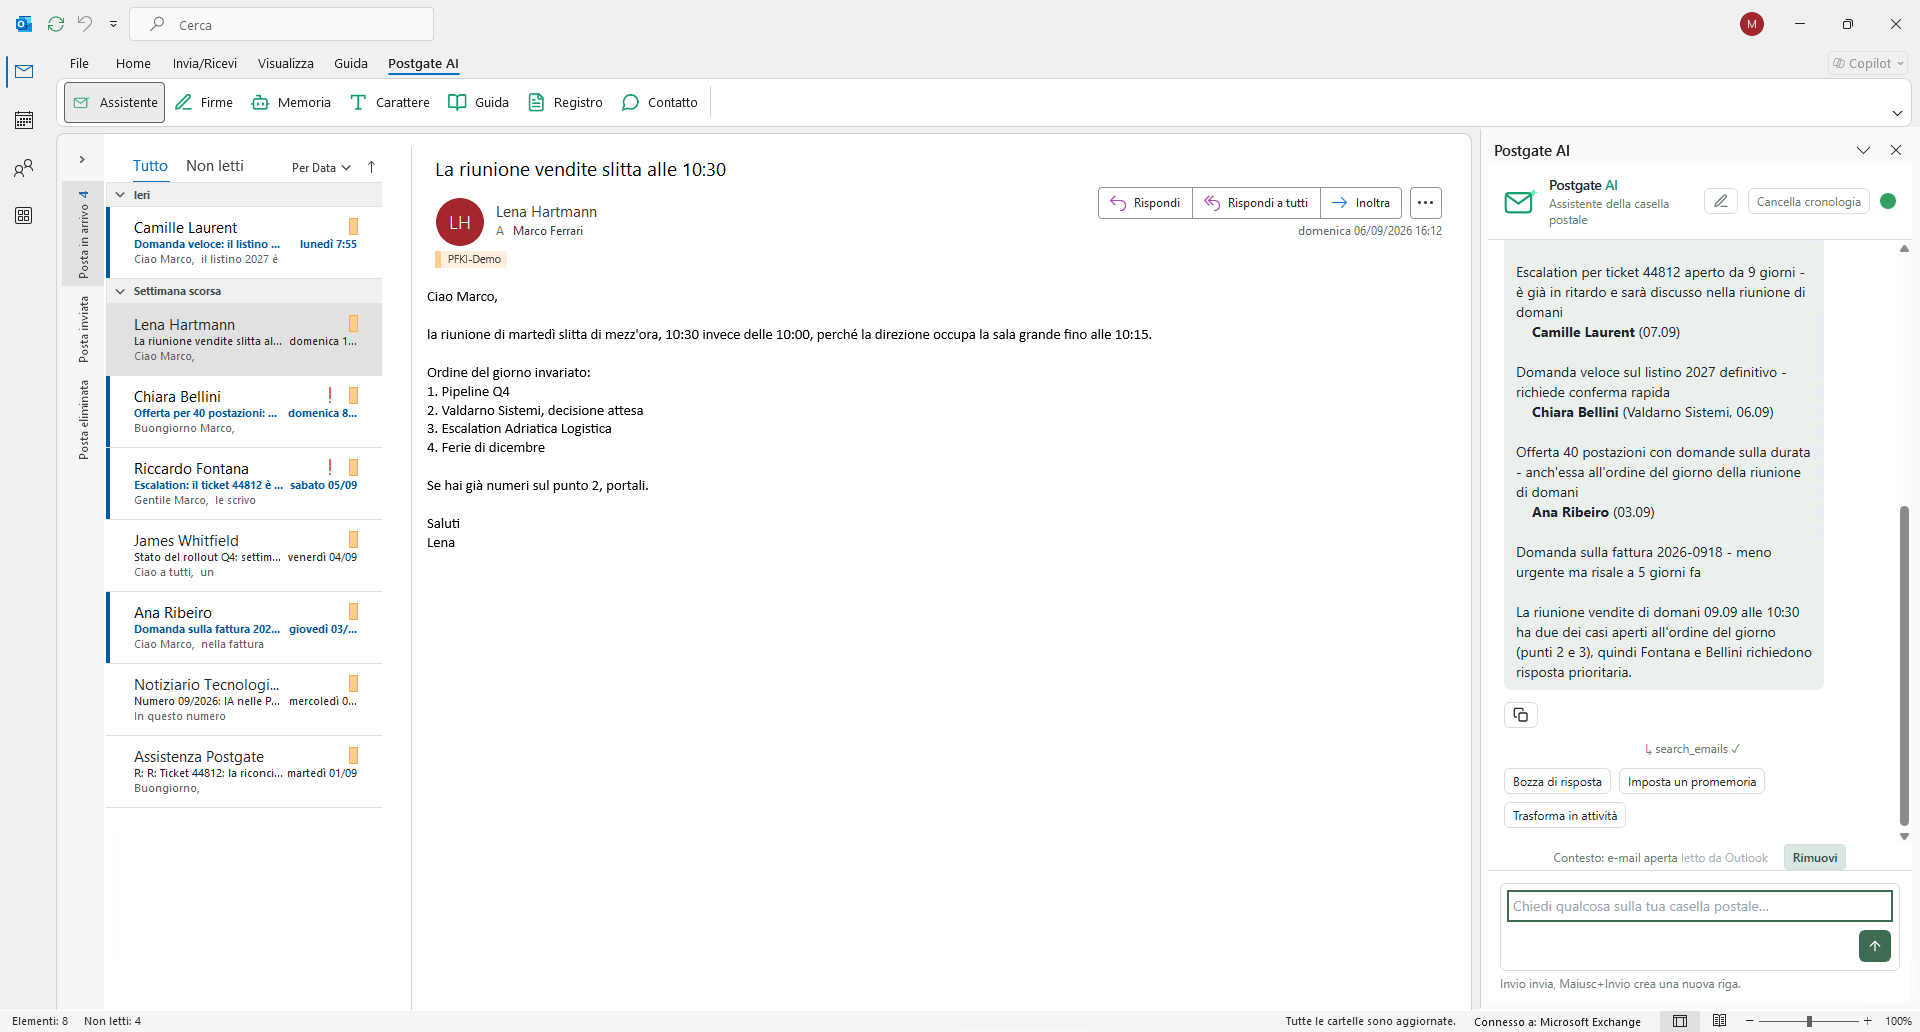
Task: Open the Registro log tool
Action: pyautogui.click(x=565, y=102)
